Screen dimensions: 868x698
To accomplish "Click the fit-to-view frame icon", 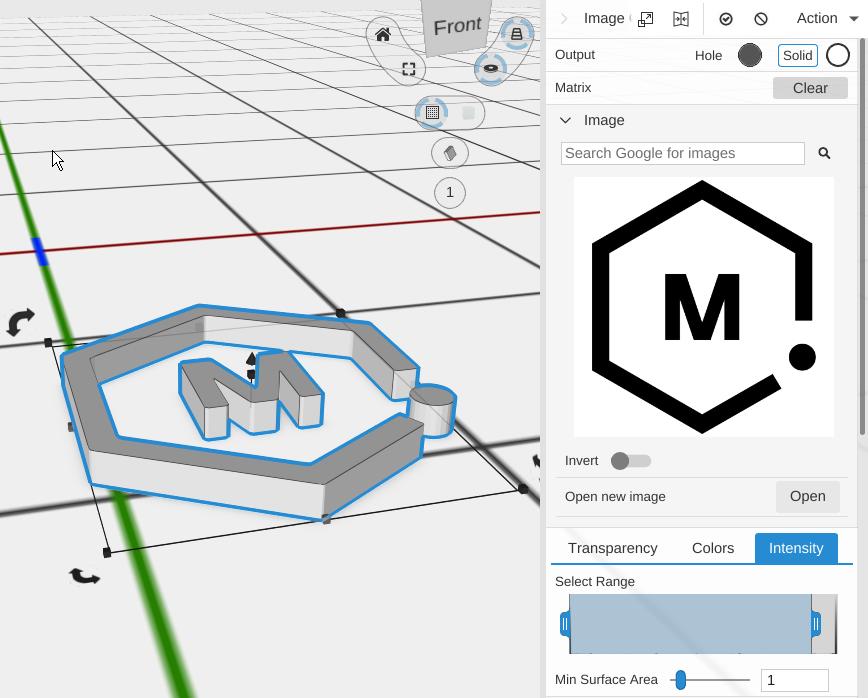I will (x=409, y=69).
